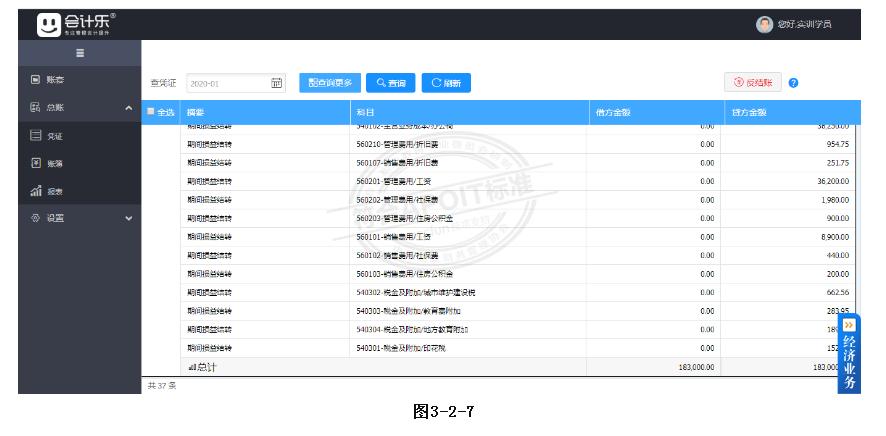The image size is (886, 436).
Task: Click the 账簿 account book icon
Action: click(35, 163)
